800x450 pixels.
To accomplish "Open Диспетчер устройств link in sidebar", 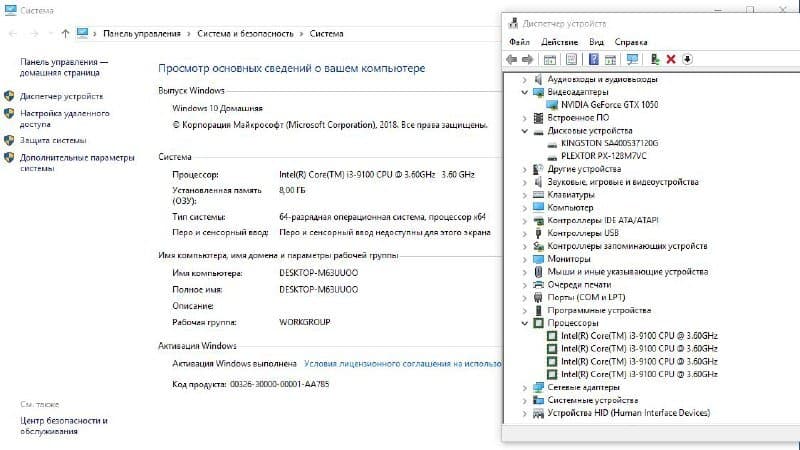I will coord(60,97).
